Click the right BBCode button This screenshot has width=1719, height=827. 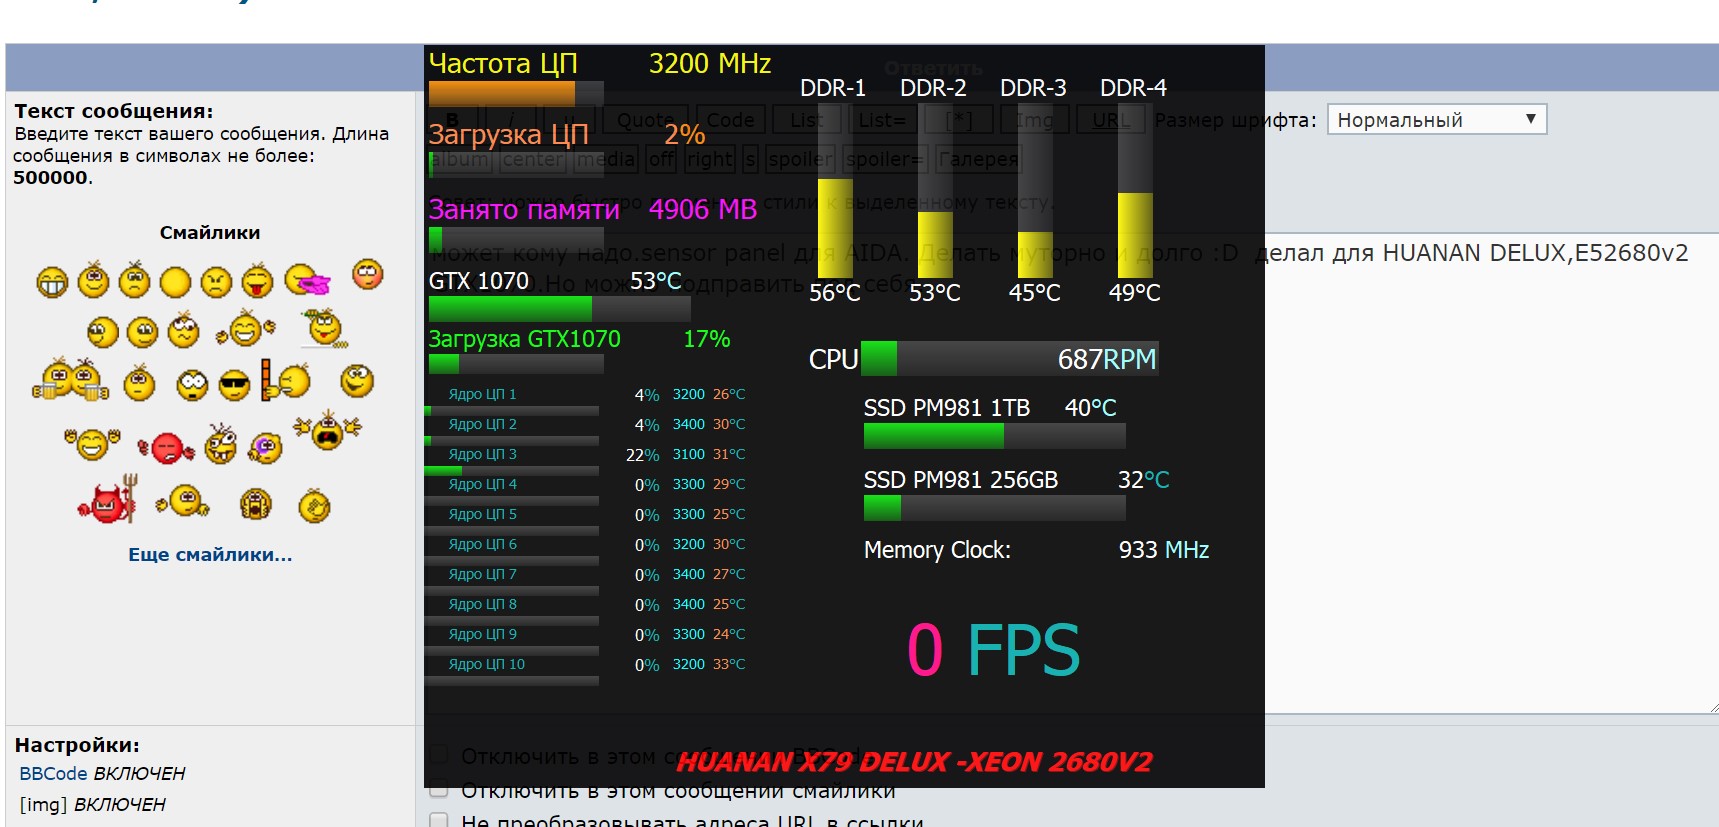coord(710,159)
